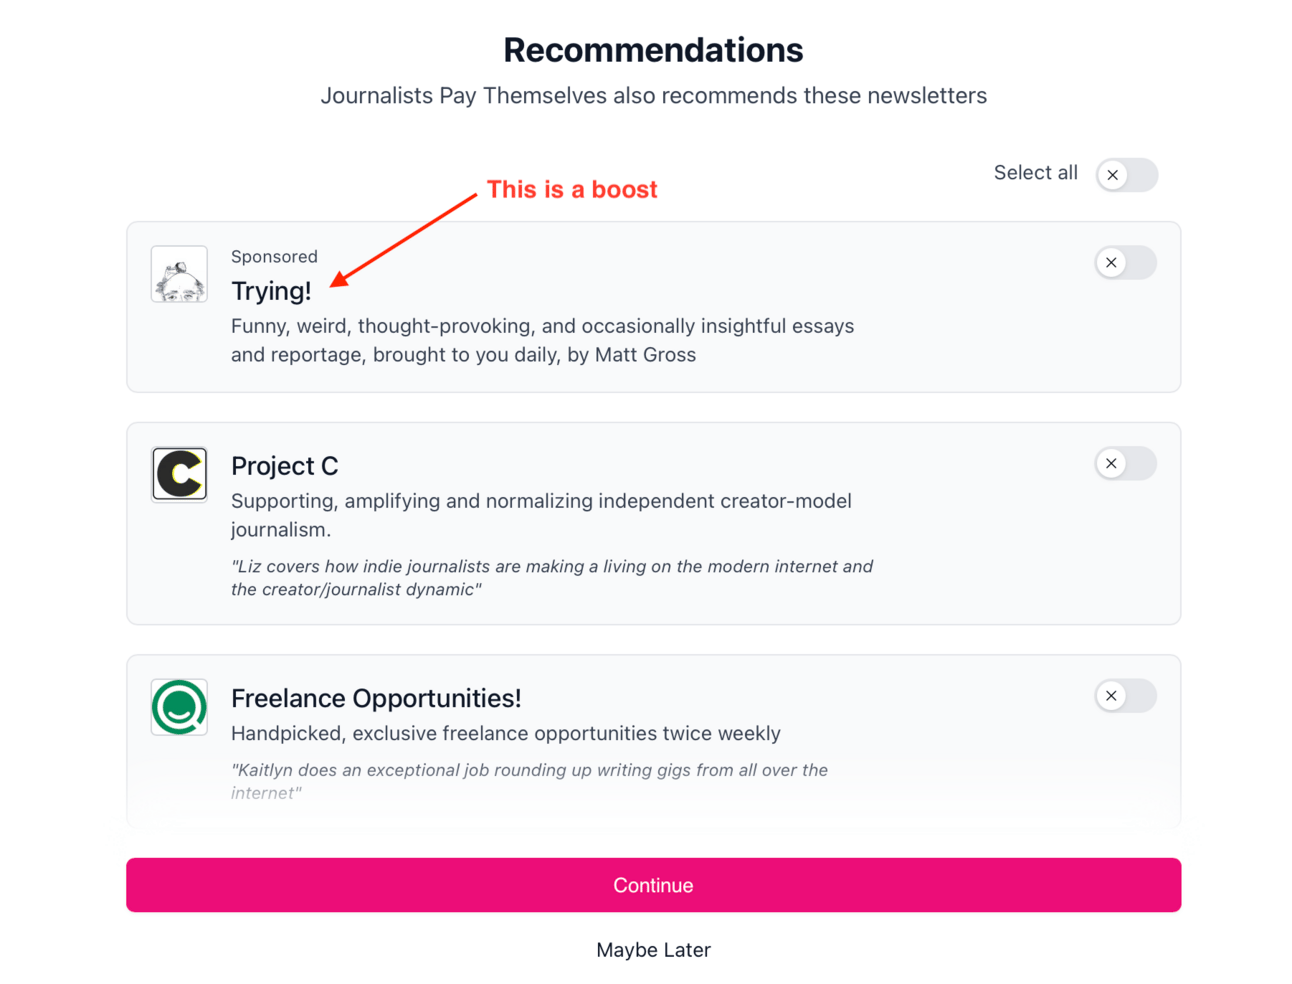Screen dimensions: 1292x984
Task: Click the Kaitlyn writing gigs quote
Action: click(x=529, y=781)
